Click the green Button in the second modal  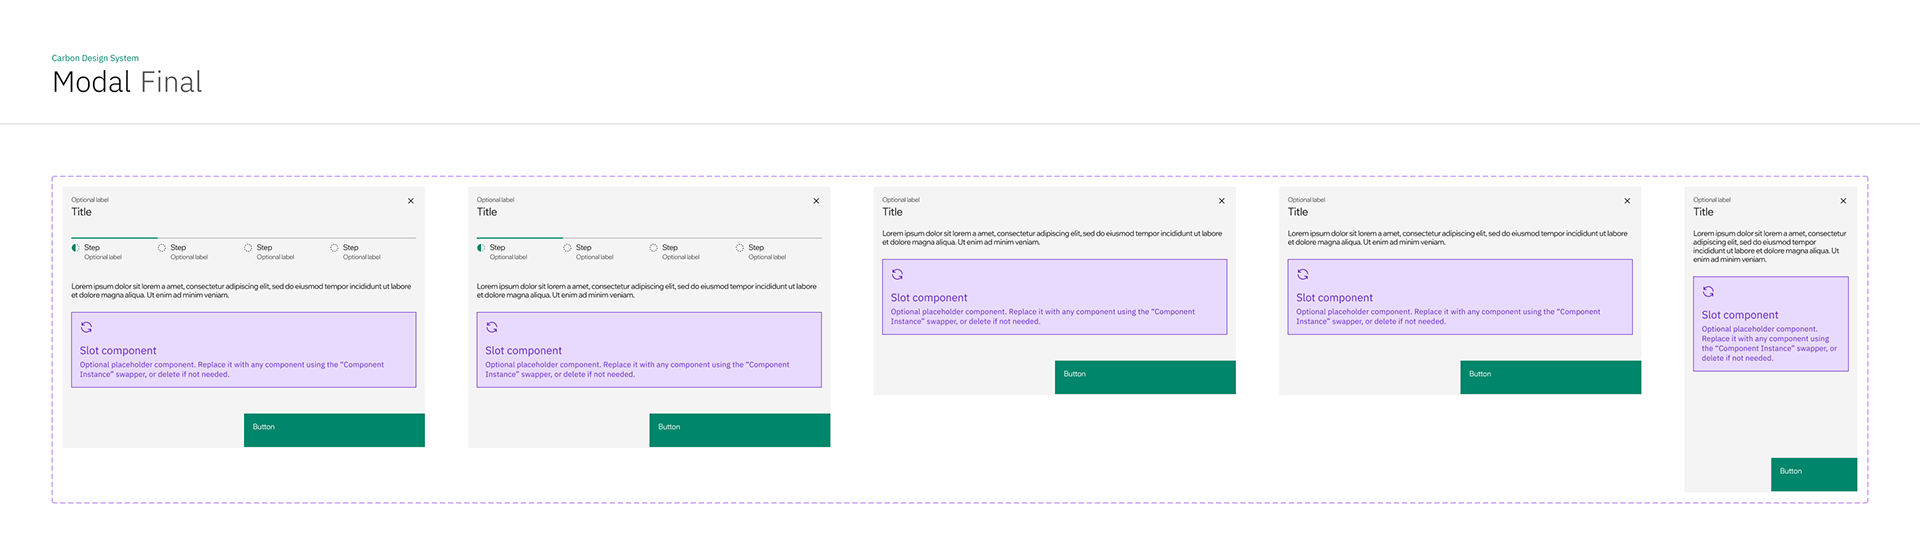pos(740,430)
